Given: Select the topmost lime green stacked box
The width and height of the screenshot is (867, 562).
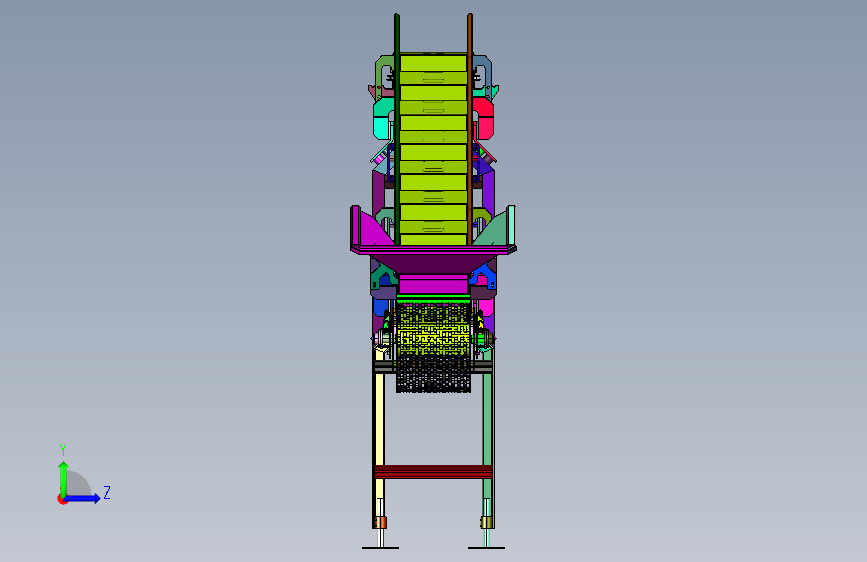Looking at the screenshot, I should [434, 63].
